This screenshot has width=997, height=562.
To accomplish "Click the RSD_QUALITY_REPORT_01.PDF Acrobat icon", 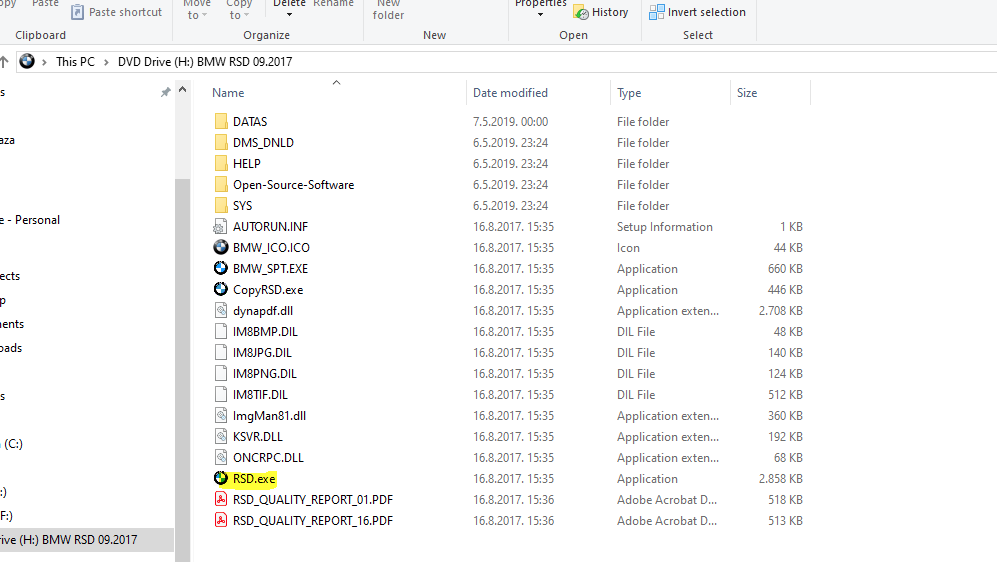I will click(x=221, y=500).
